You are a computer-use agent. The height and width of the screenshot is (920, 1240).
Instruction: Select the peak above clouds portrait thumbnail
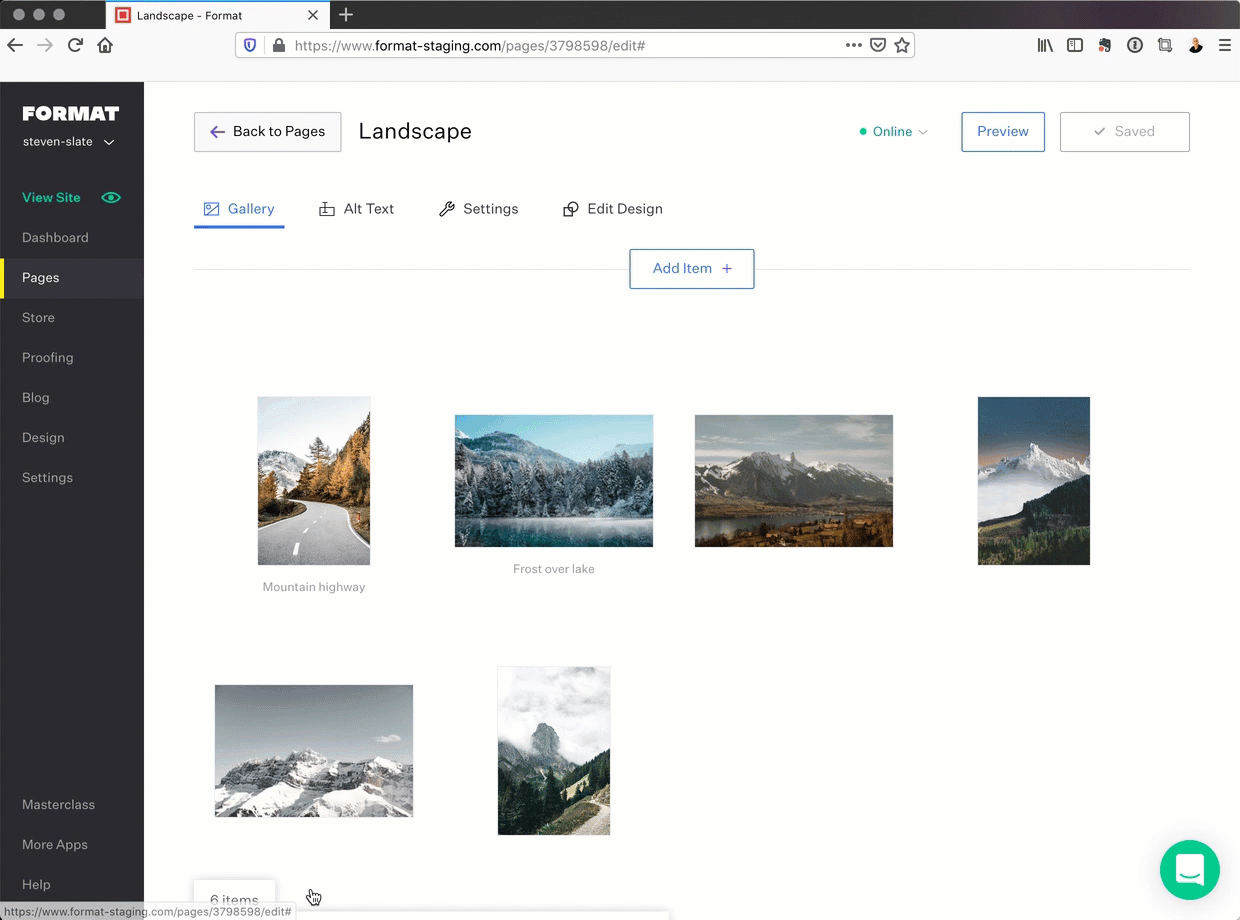[x=1034, y=481]
